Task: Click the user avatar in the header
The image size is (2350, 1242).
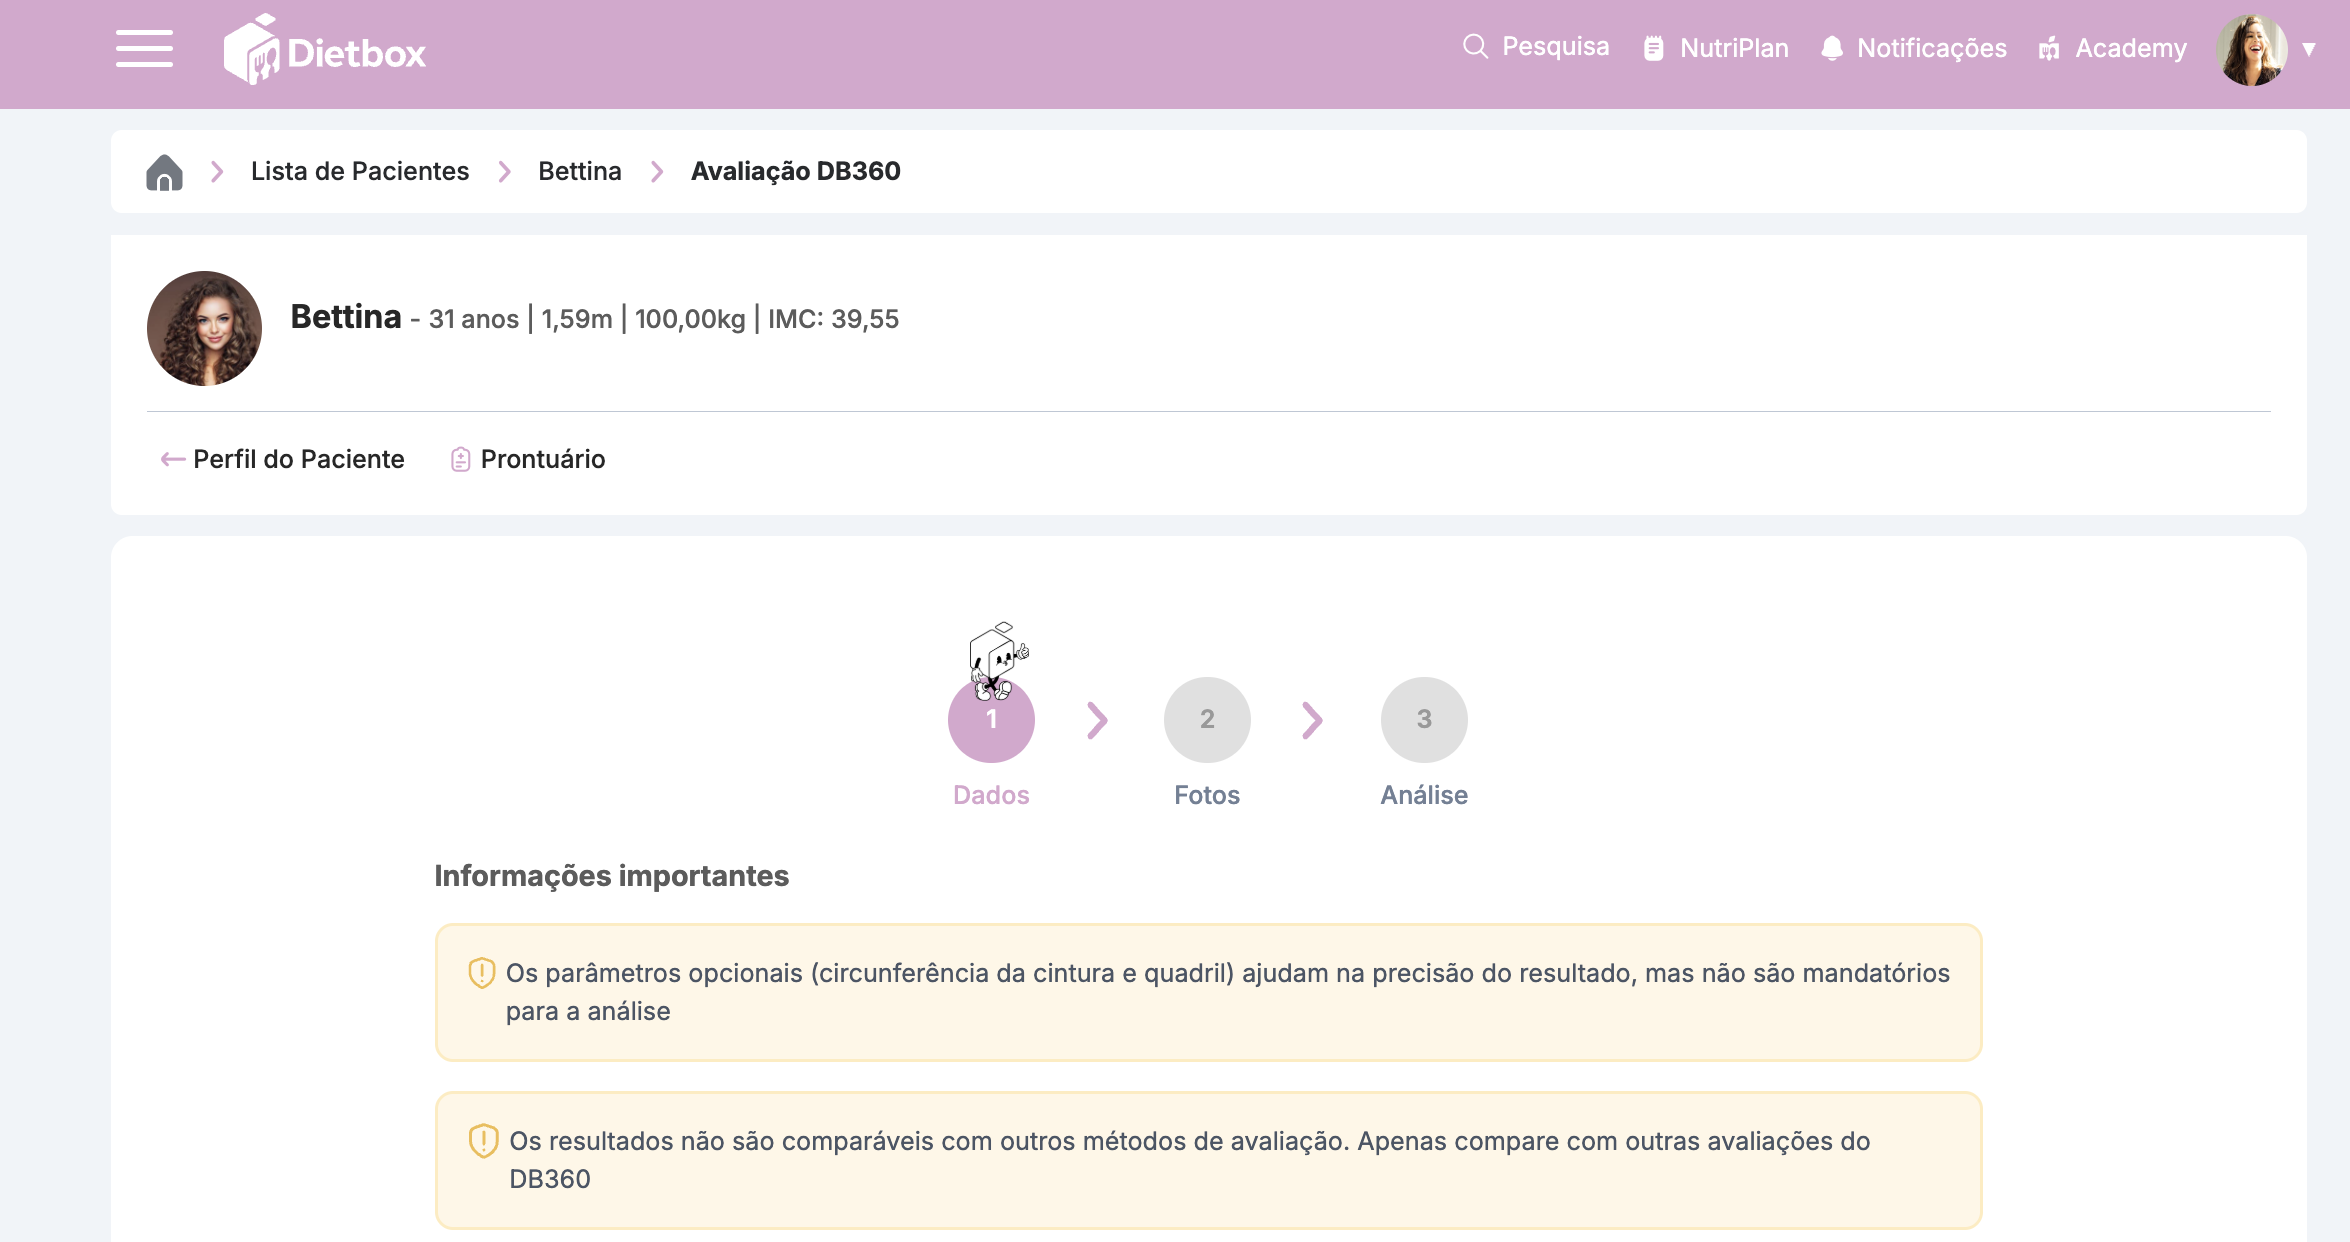Action: (x=2251, y=49)
